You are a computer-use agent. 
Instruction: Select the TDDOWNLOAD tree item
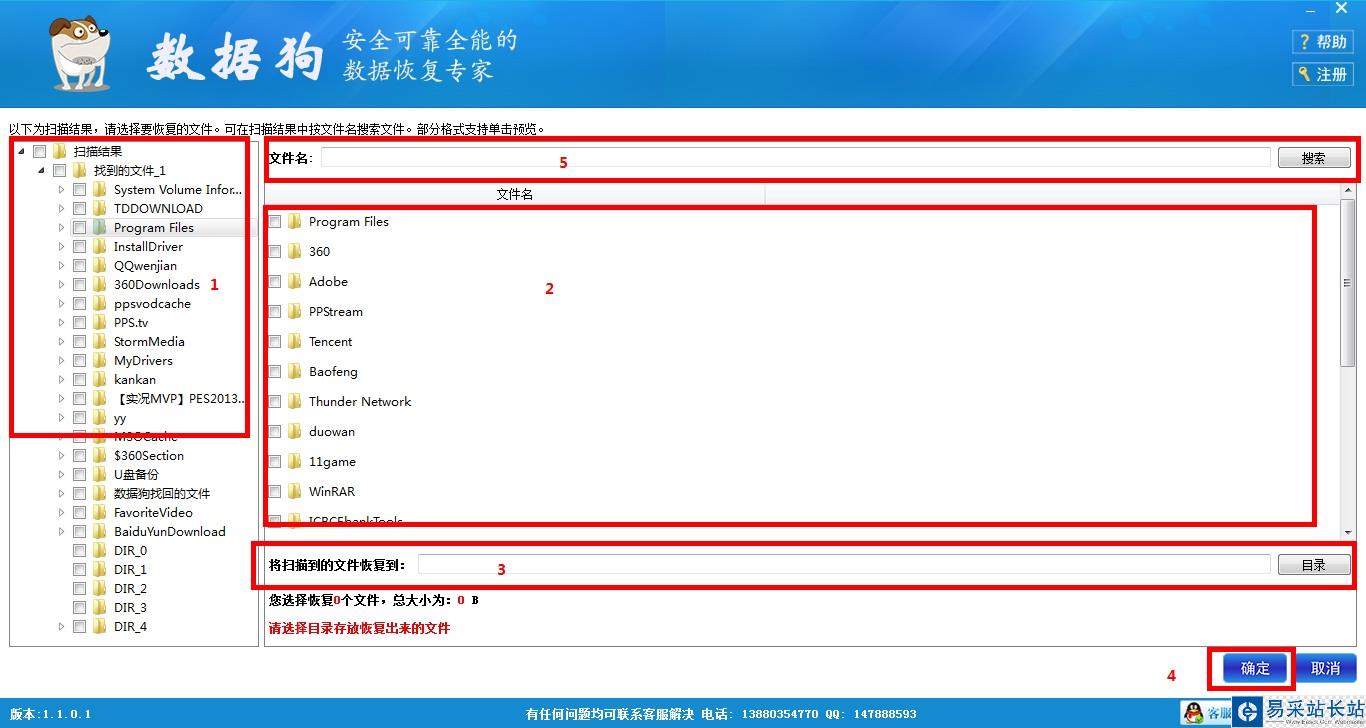coord(158,209)
